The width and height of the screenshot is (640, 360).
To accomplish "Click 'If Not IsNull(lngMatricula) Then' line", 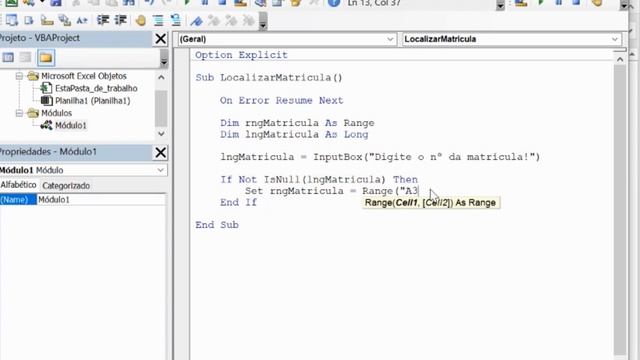I will coord(319,180).
